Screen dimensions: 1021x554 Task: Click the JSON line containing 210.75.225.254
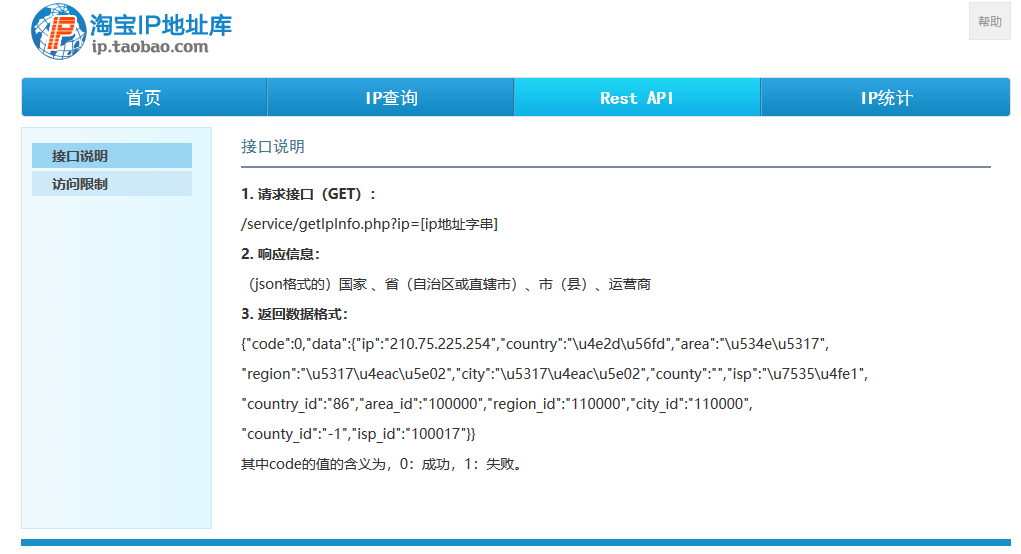pyautogui.click(x=535, y=344)
